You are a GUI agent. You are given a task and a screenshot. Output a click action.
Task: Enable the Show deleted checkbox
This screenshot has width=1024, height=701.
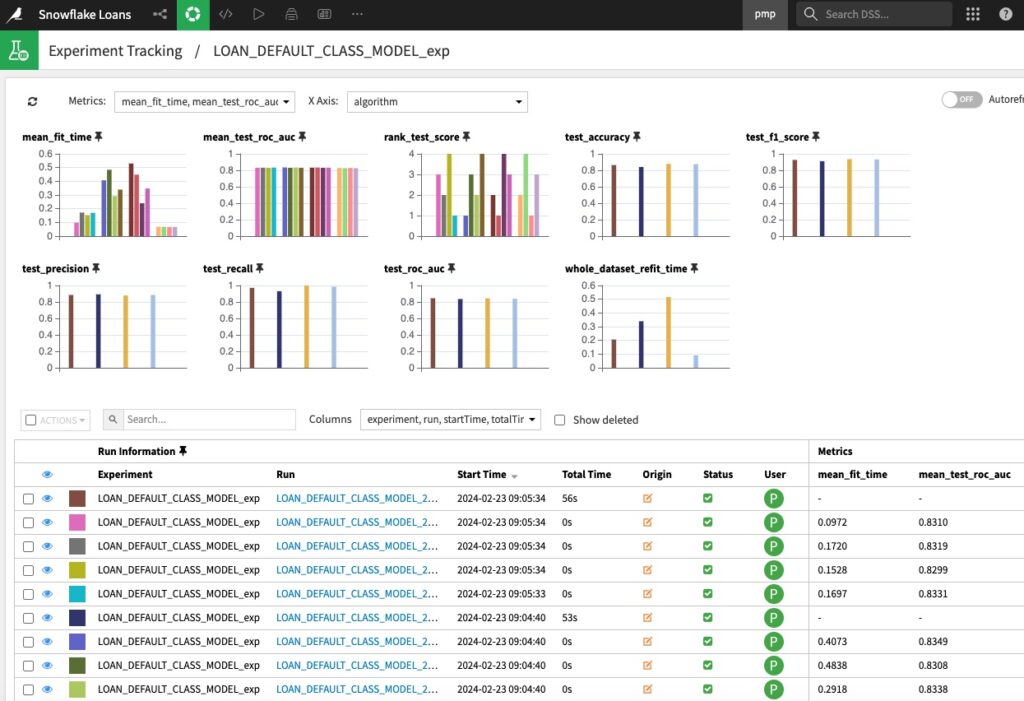[x=560, y=420]
